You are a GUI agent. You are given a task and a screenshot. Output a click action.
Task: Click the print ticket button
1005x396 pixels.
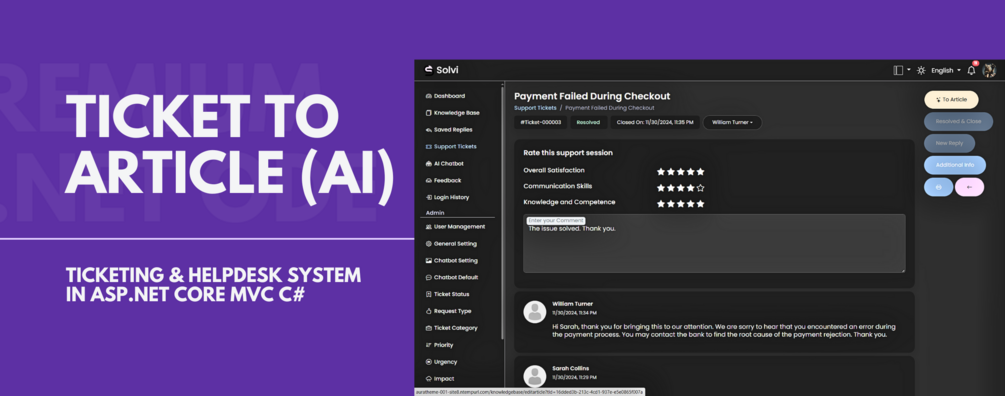point(938,187)
